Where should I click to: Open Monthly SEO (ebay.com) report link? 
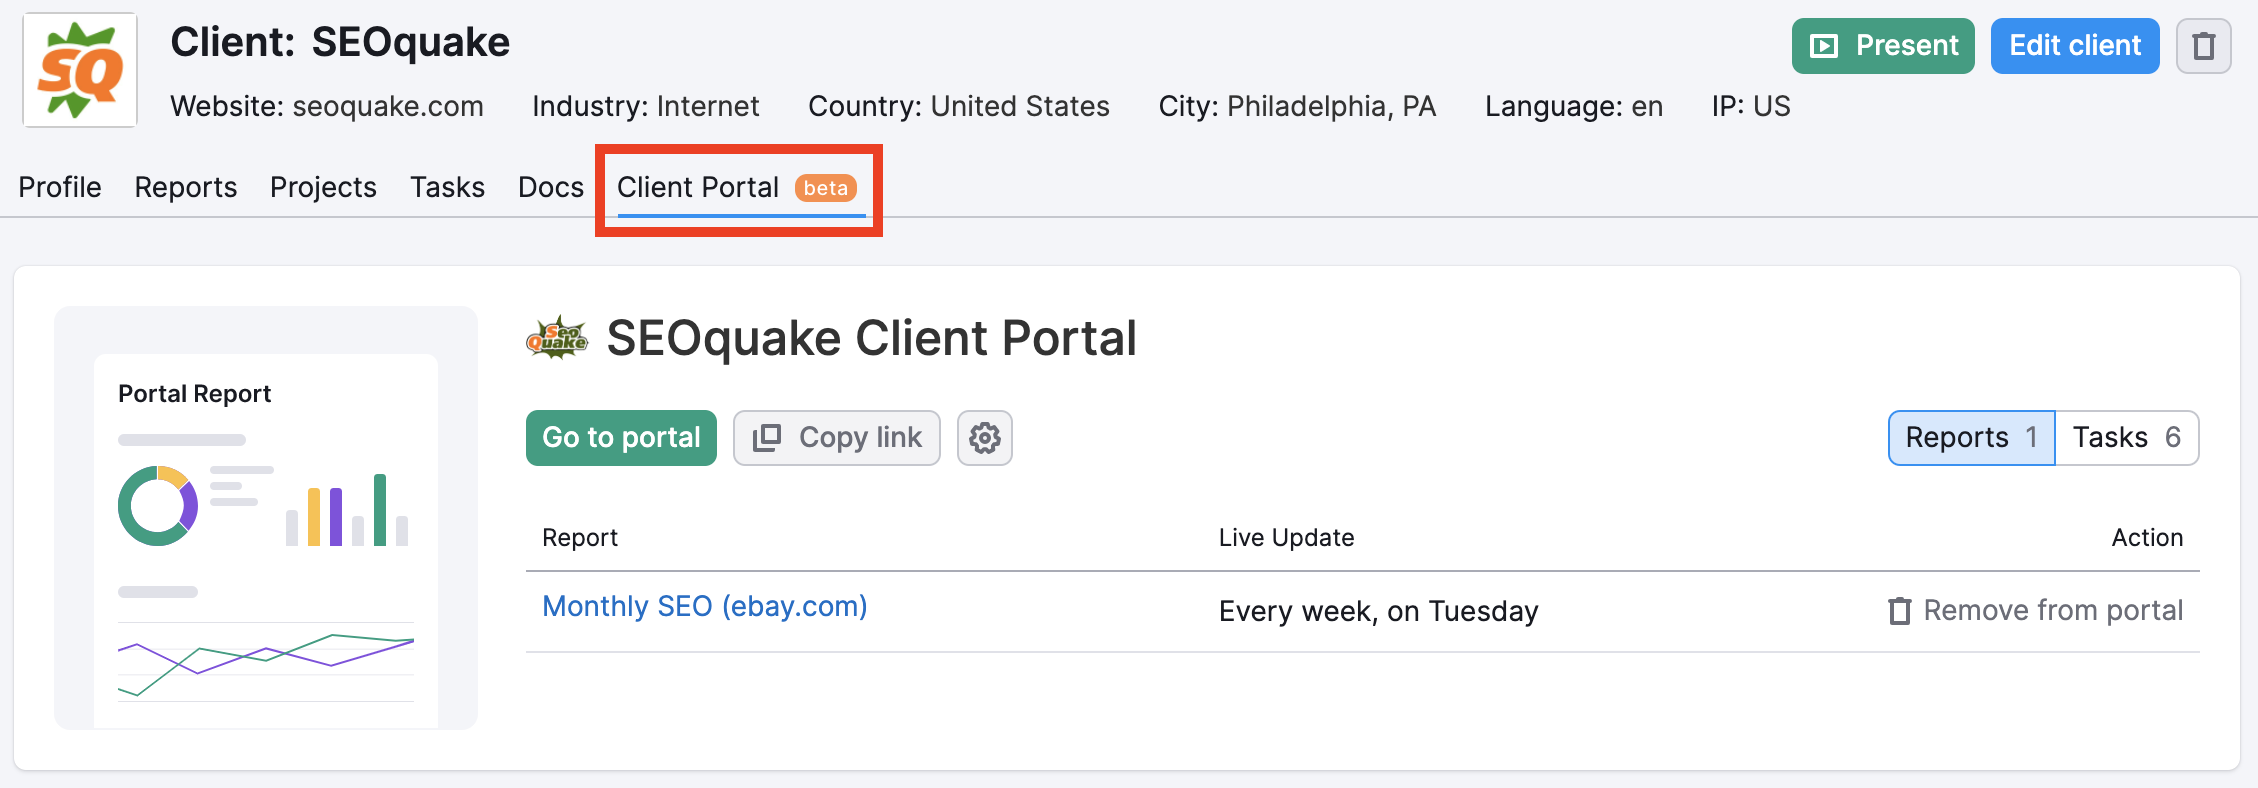tap(705, 606)
